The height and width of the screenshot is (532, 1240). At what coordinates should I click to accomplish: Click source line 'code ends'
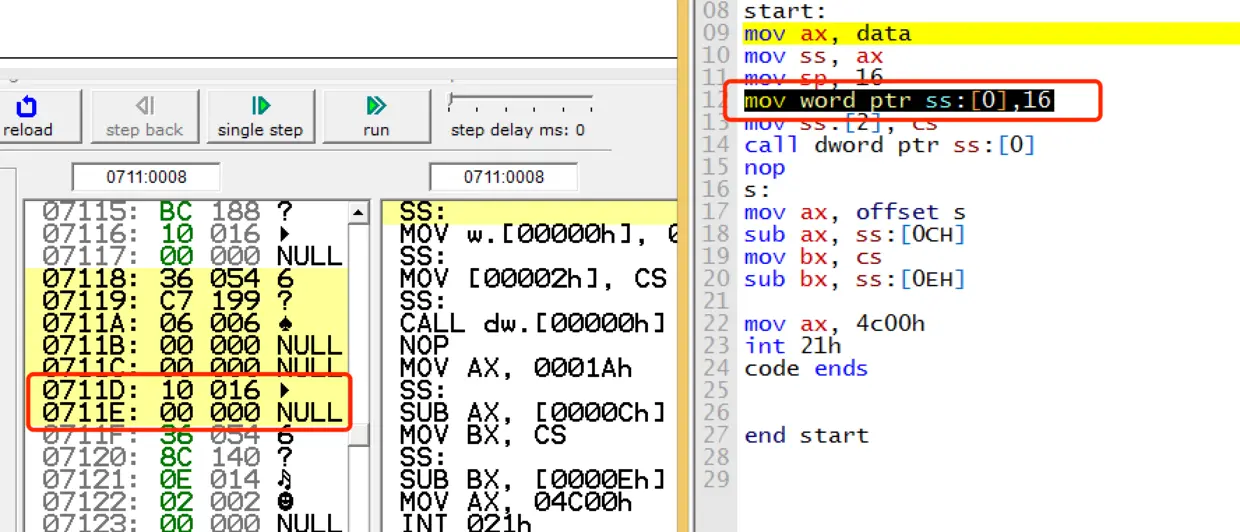click(807, 368)
